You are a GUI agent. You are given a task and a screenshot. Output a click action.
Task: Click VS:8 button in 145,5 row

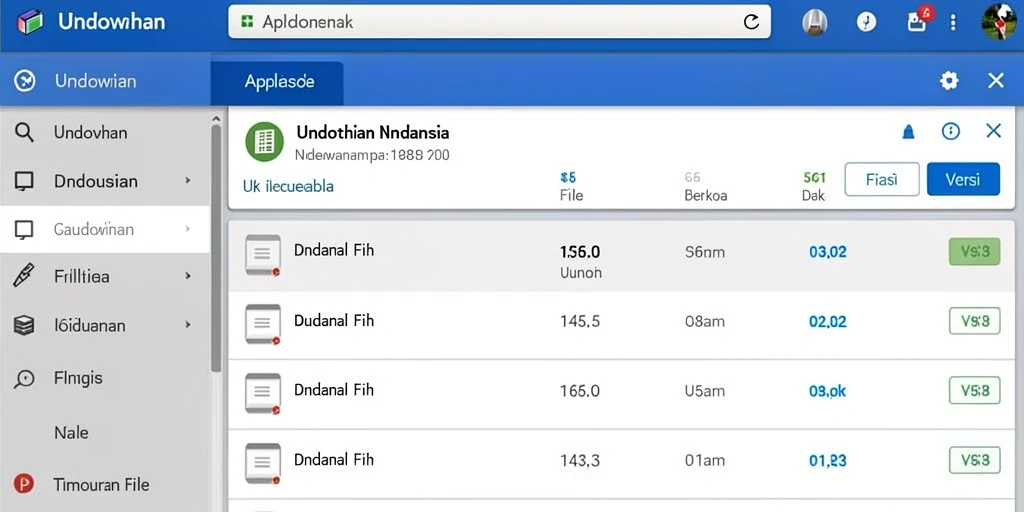click(974, 321)
